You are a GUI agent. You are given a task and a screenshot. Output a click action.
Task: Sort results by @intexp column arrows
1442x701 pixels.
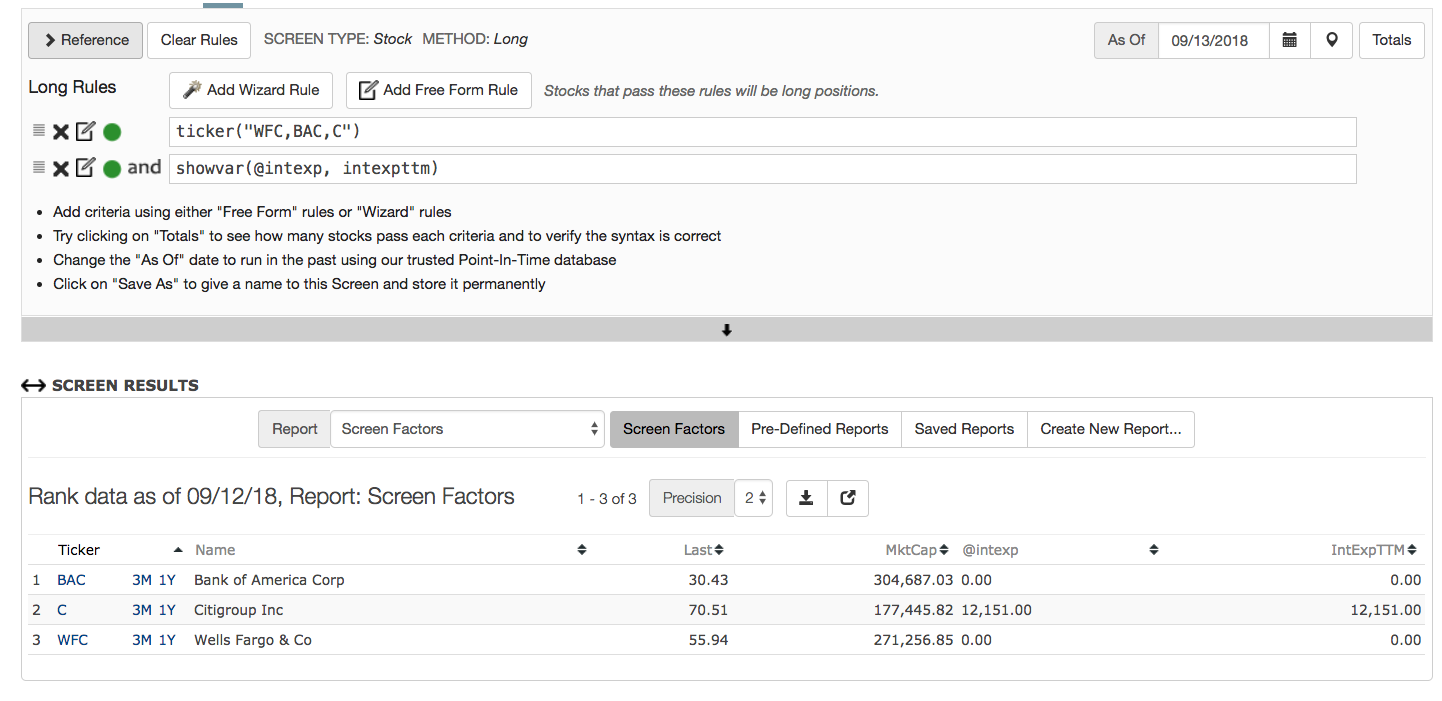point(1154,550)
